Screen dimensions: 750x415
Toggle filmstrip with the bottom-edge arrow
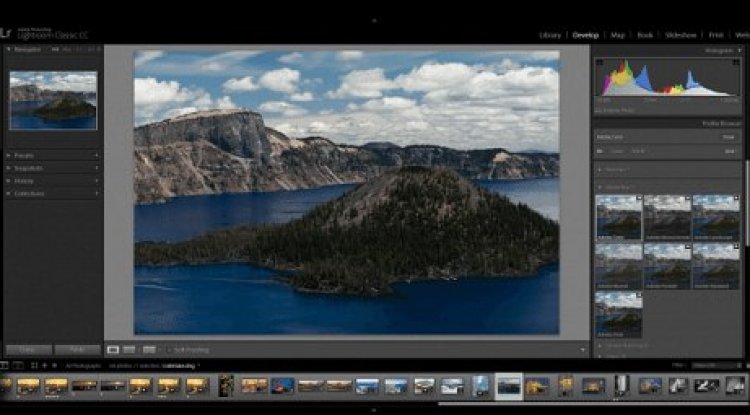click(x=375, y=410)
